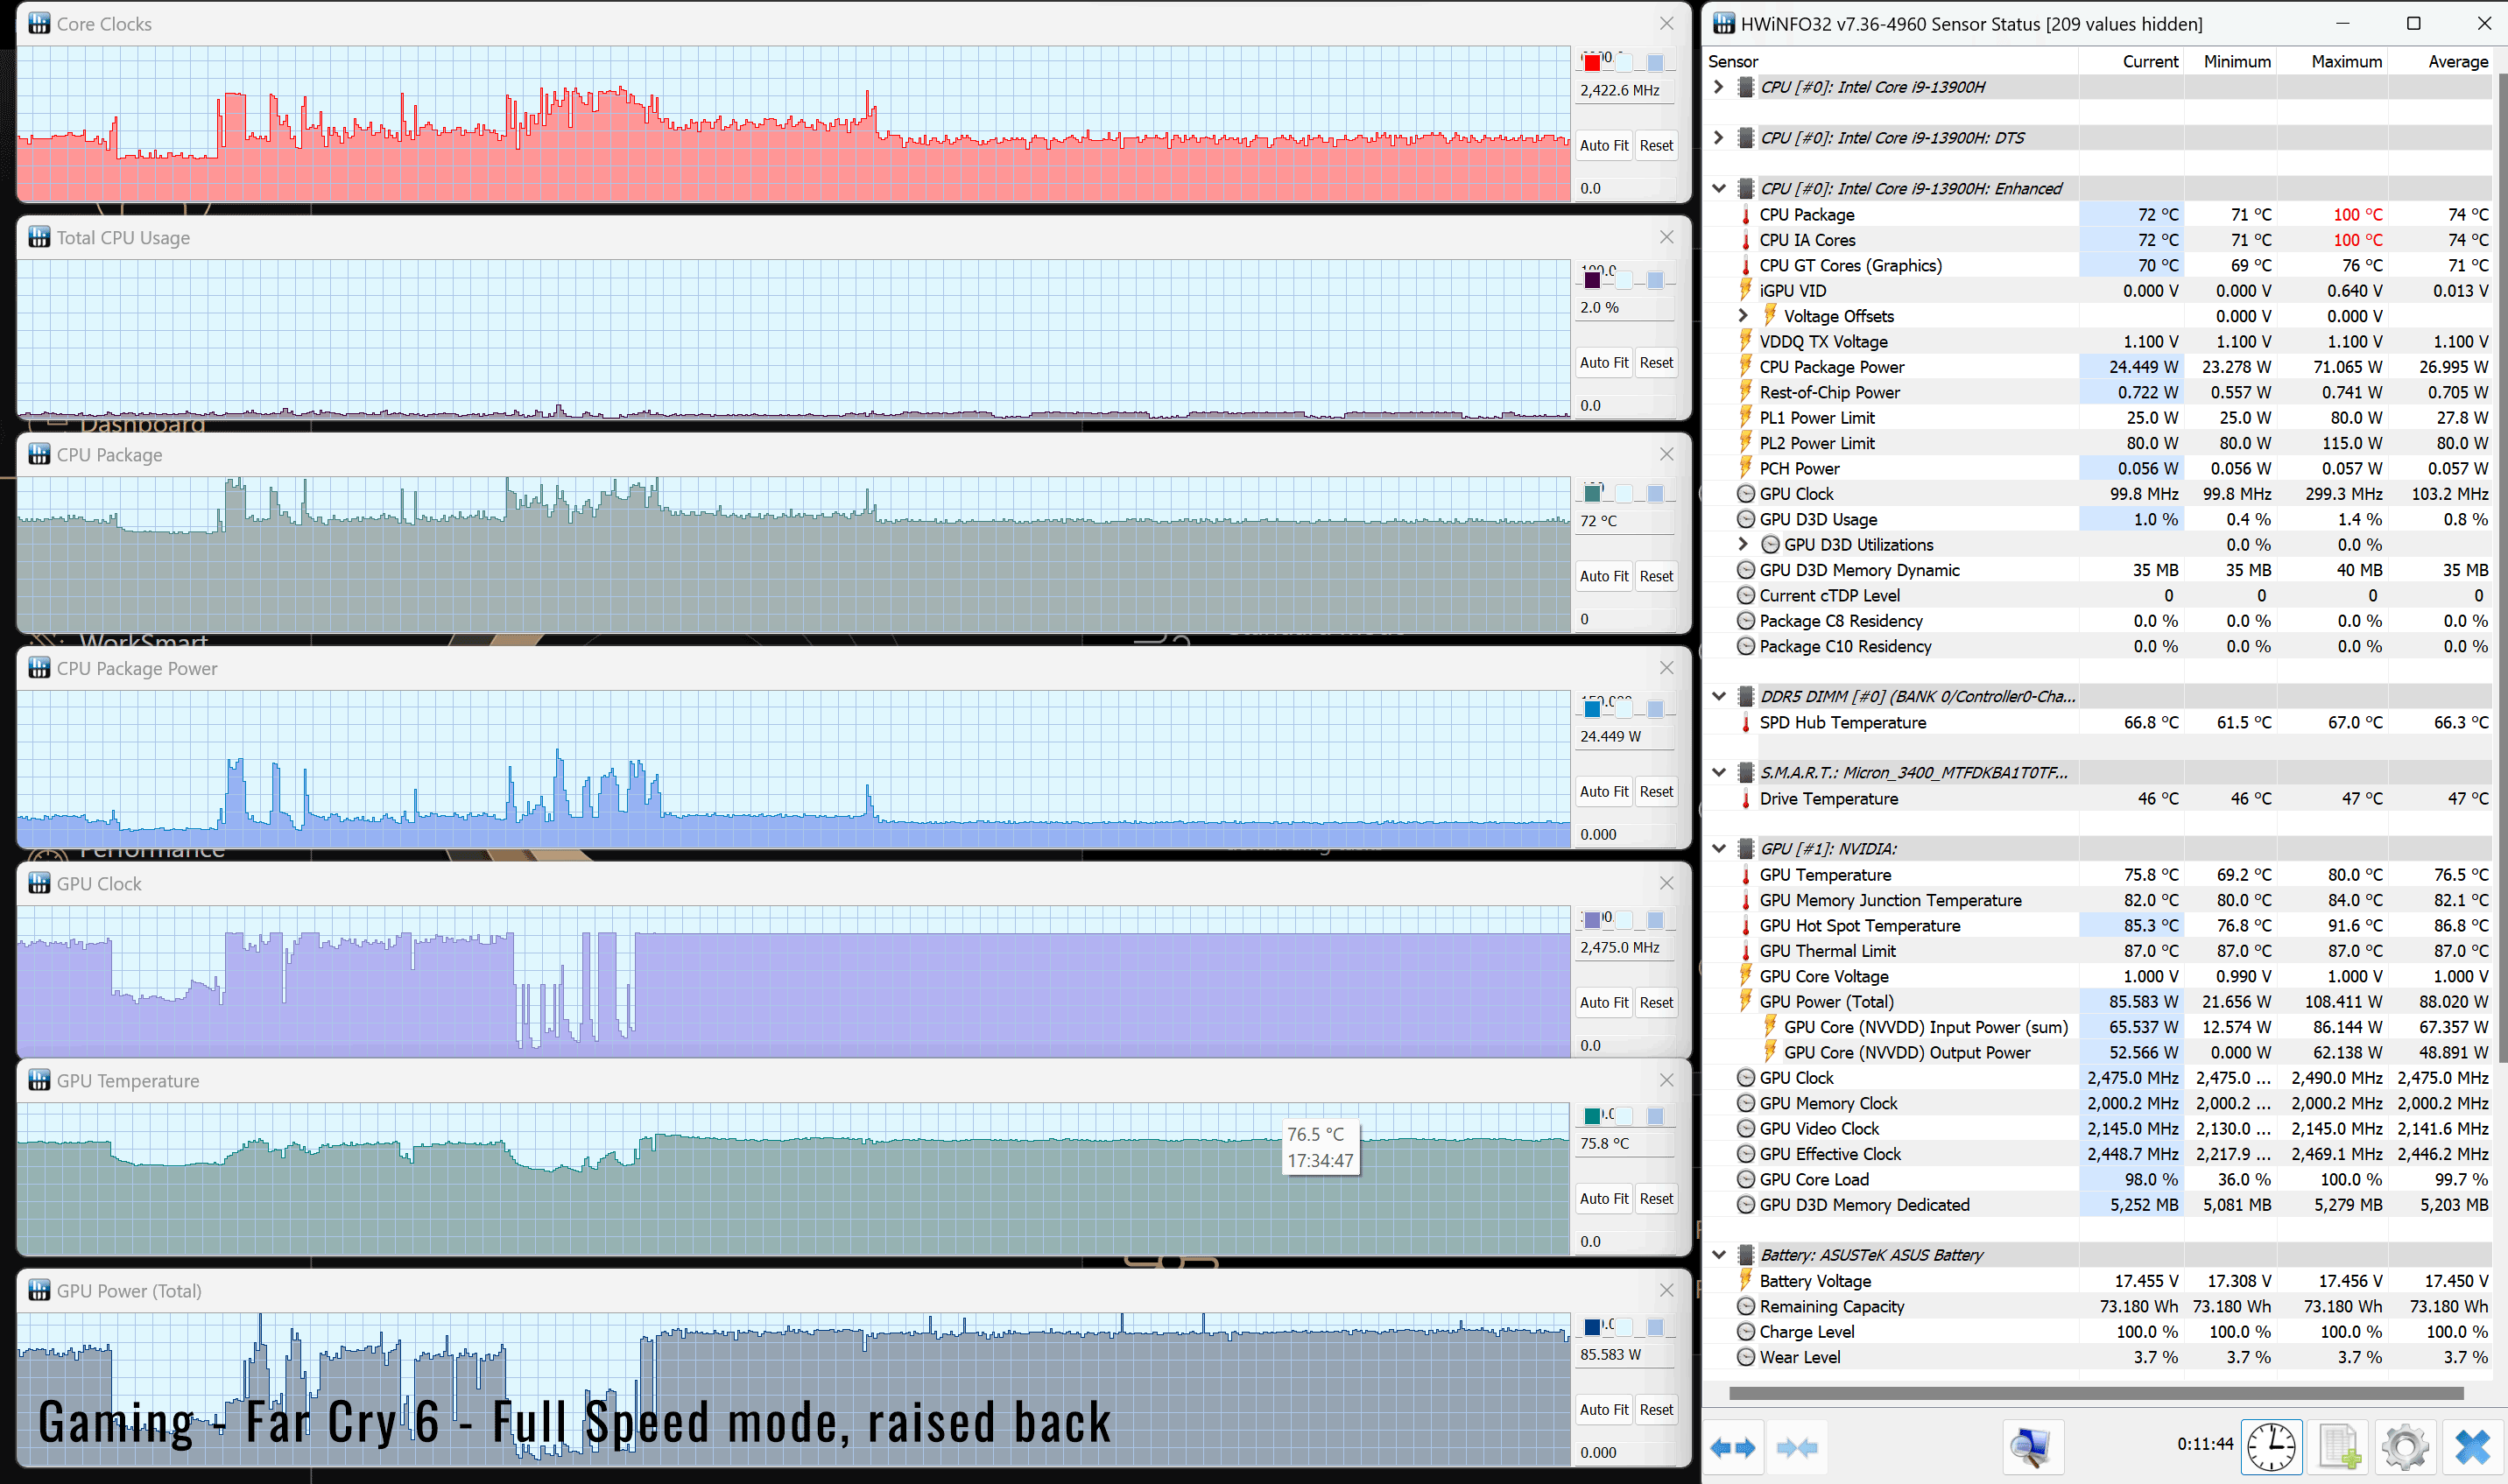The width and height of the screenshot is (2508, 1484).
Task: Collapse the i9-13900H: Enhanced sensor group
Action: [x=1719, y=188]
